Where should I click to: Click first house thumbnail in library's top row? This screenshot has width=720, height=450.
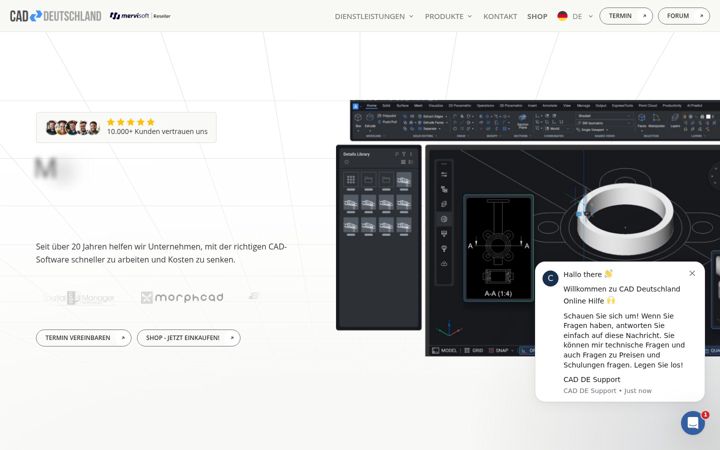pyautogui.click(x=404, y=180)
